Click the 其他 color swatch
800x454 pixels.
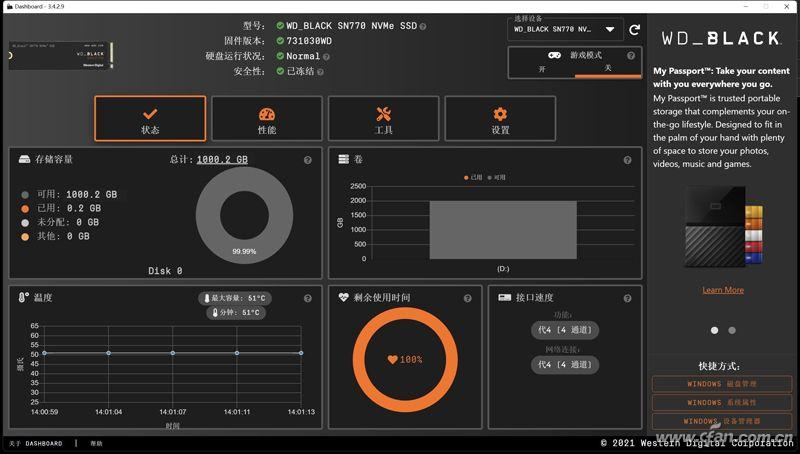[25, 237]
